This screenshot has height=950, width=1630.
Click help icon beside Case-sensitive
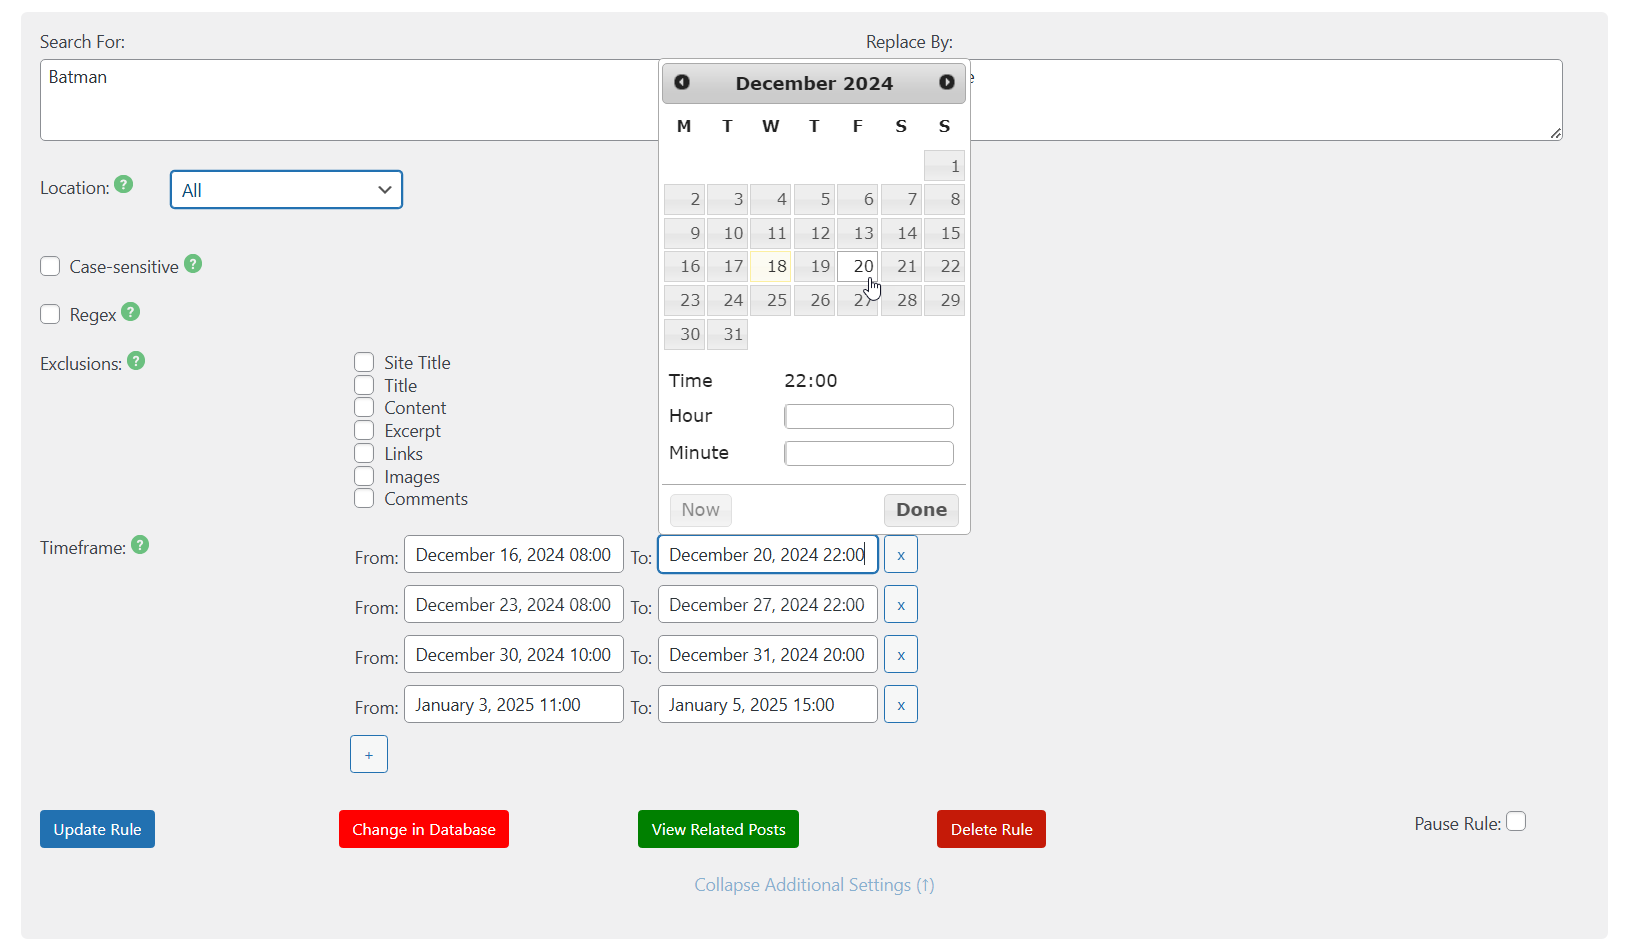pos(193,264)
